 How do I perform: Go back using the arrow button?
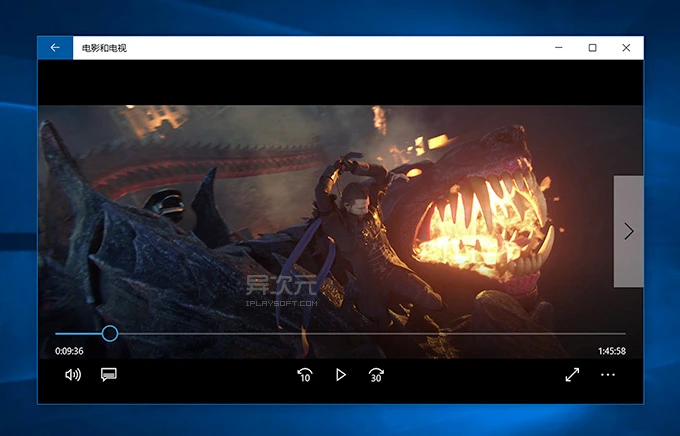click(55, 48)
